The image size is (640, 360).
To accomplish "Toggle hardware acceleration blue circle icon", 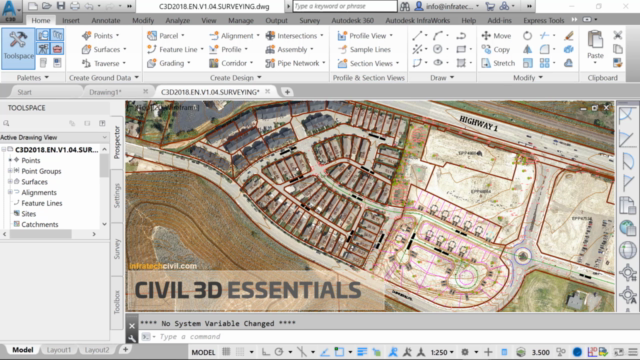I will 577,352.
